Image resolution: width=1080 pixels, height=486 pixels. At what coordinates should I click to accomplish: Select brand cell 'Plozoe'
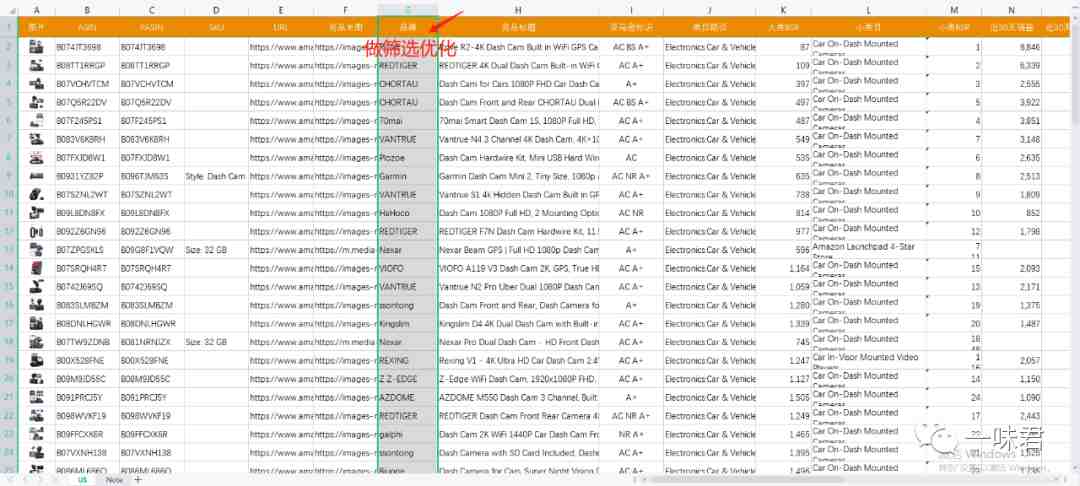point(408,158)
